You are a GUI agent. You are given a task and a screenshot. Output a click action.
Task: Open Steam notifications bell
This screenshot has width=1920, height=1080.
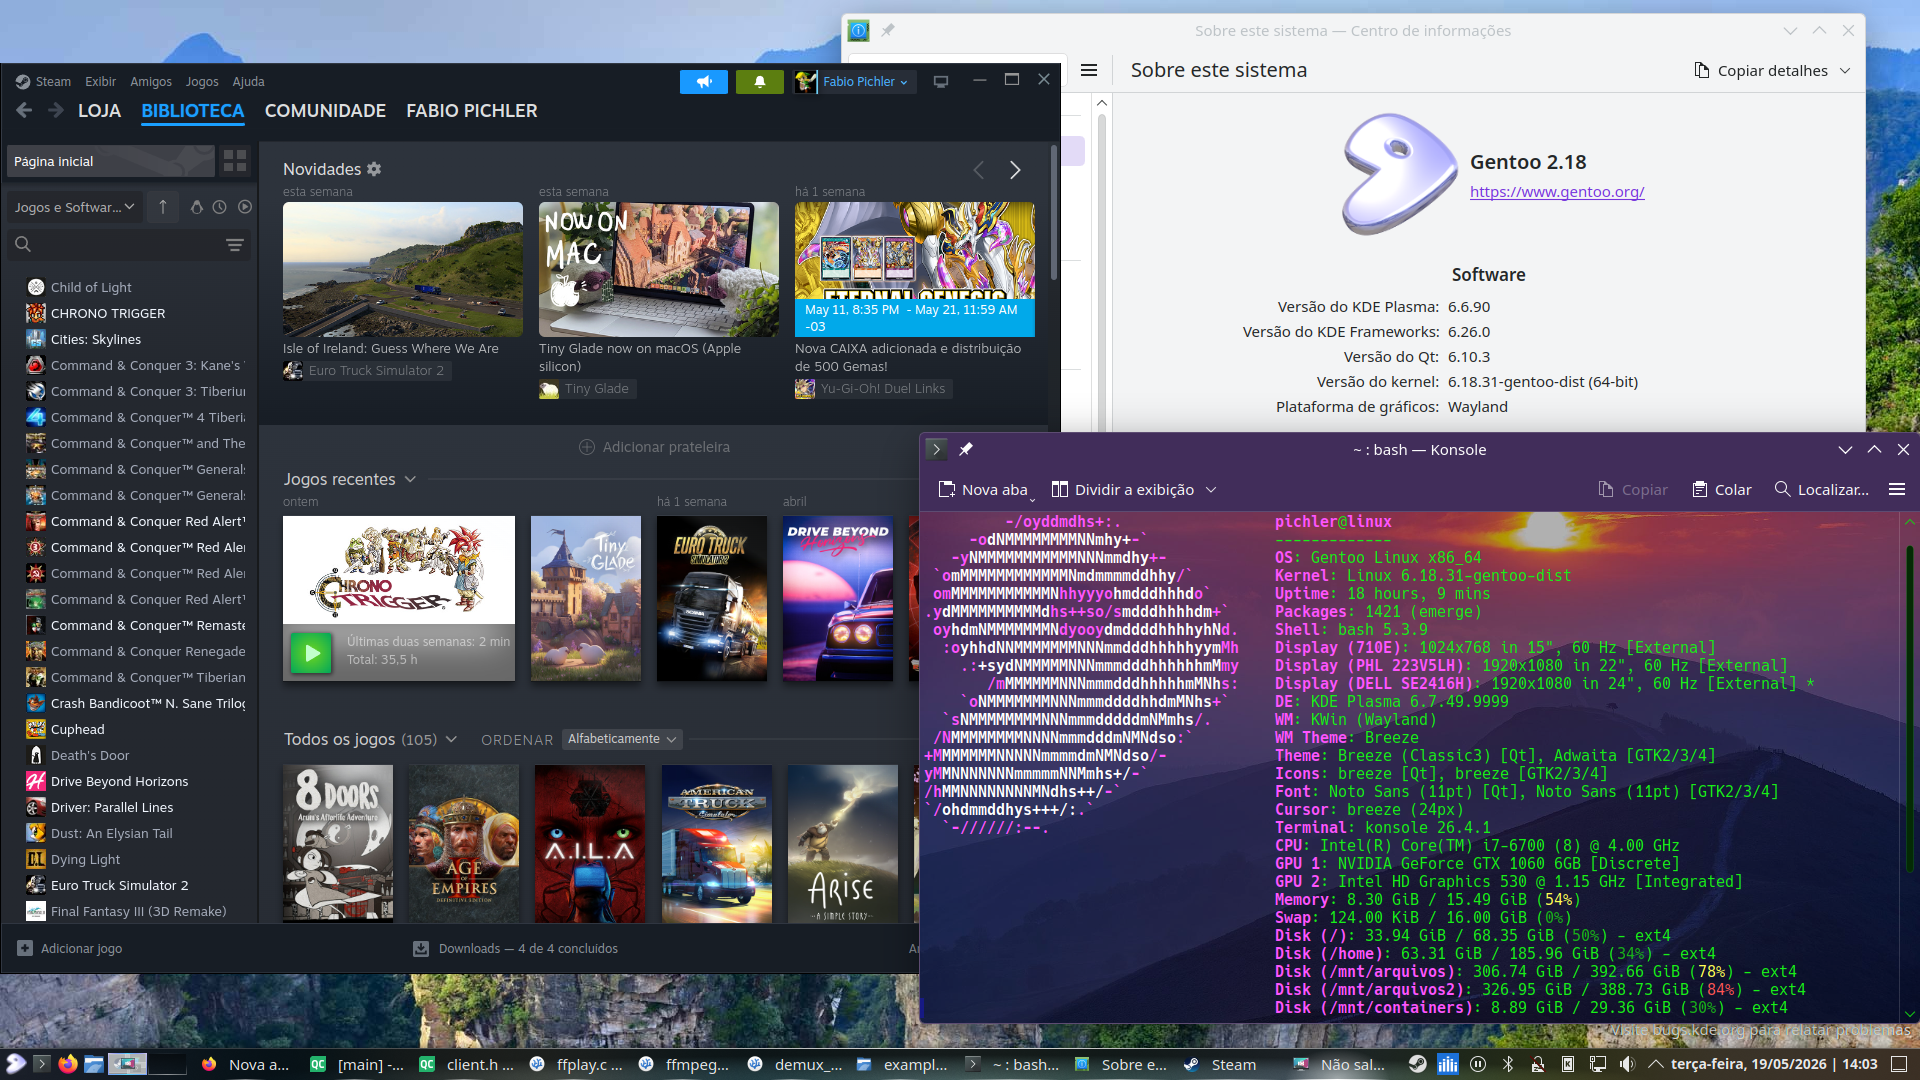[760, 82]
